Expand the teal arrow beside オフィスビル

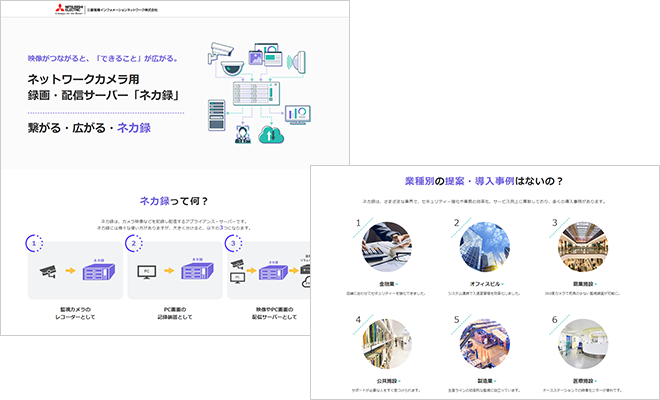coord(503,285)
